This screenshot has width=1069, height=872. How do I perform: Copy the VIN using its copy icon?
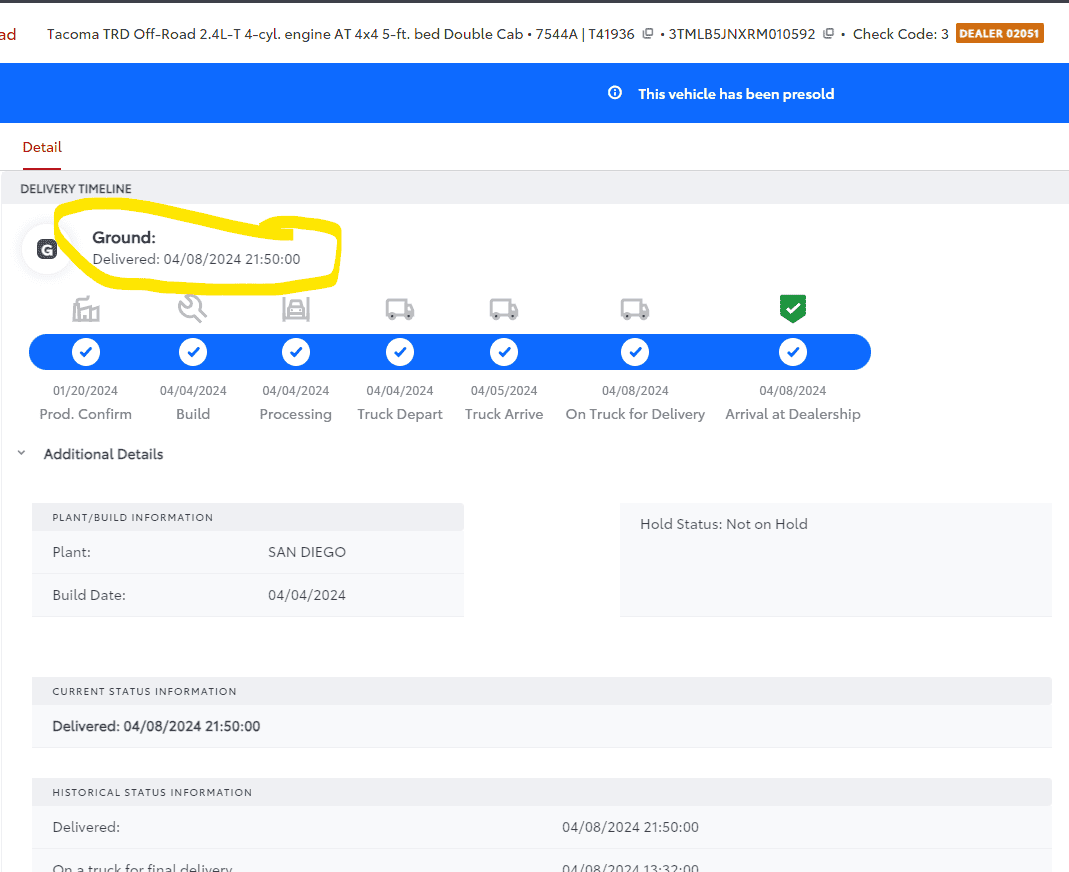click(x=828, y=34)
